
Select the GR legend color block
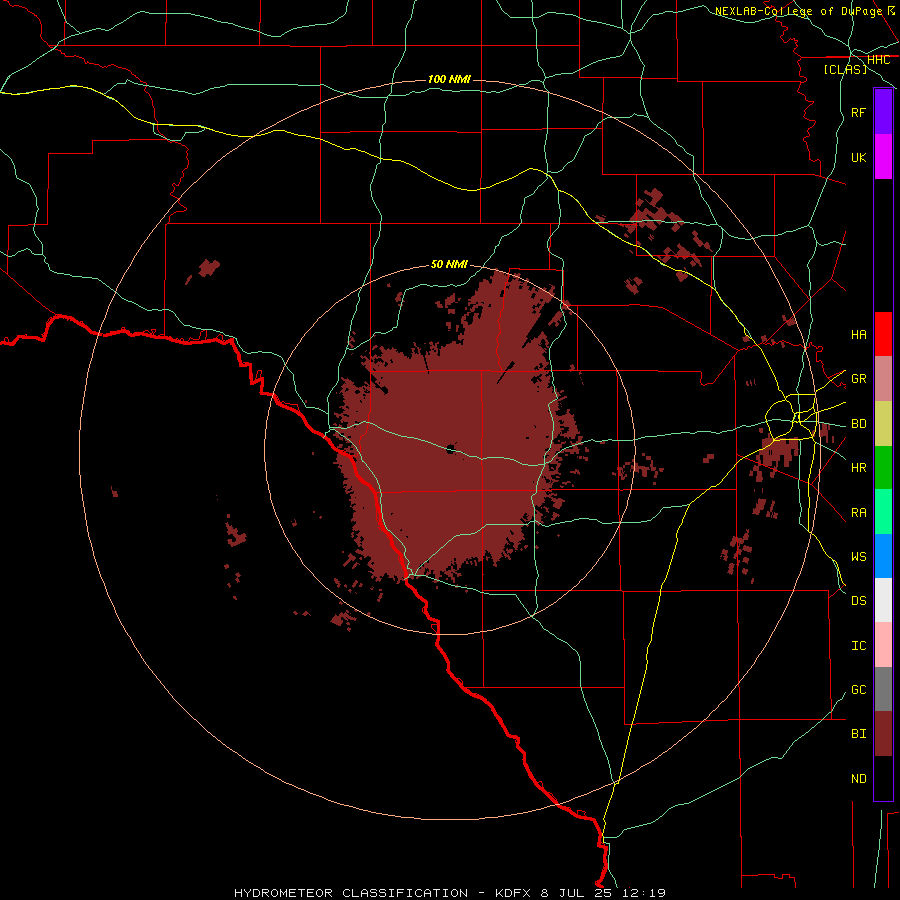tap(883, 379)
